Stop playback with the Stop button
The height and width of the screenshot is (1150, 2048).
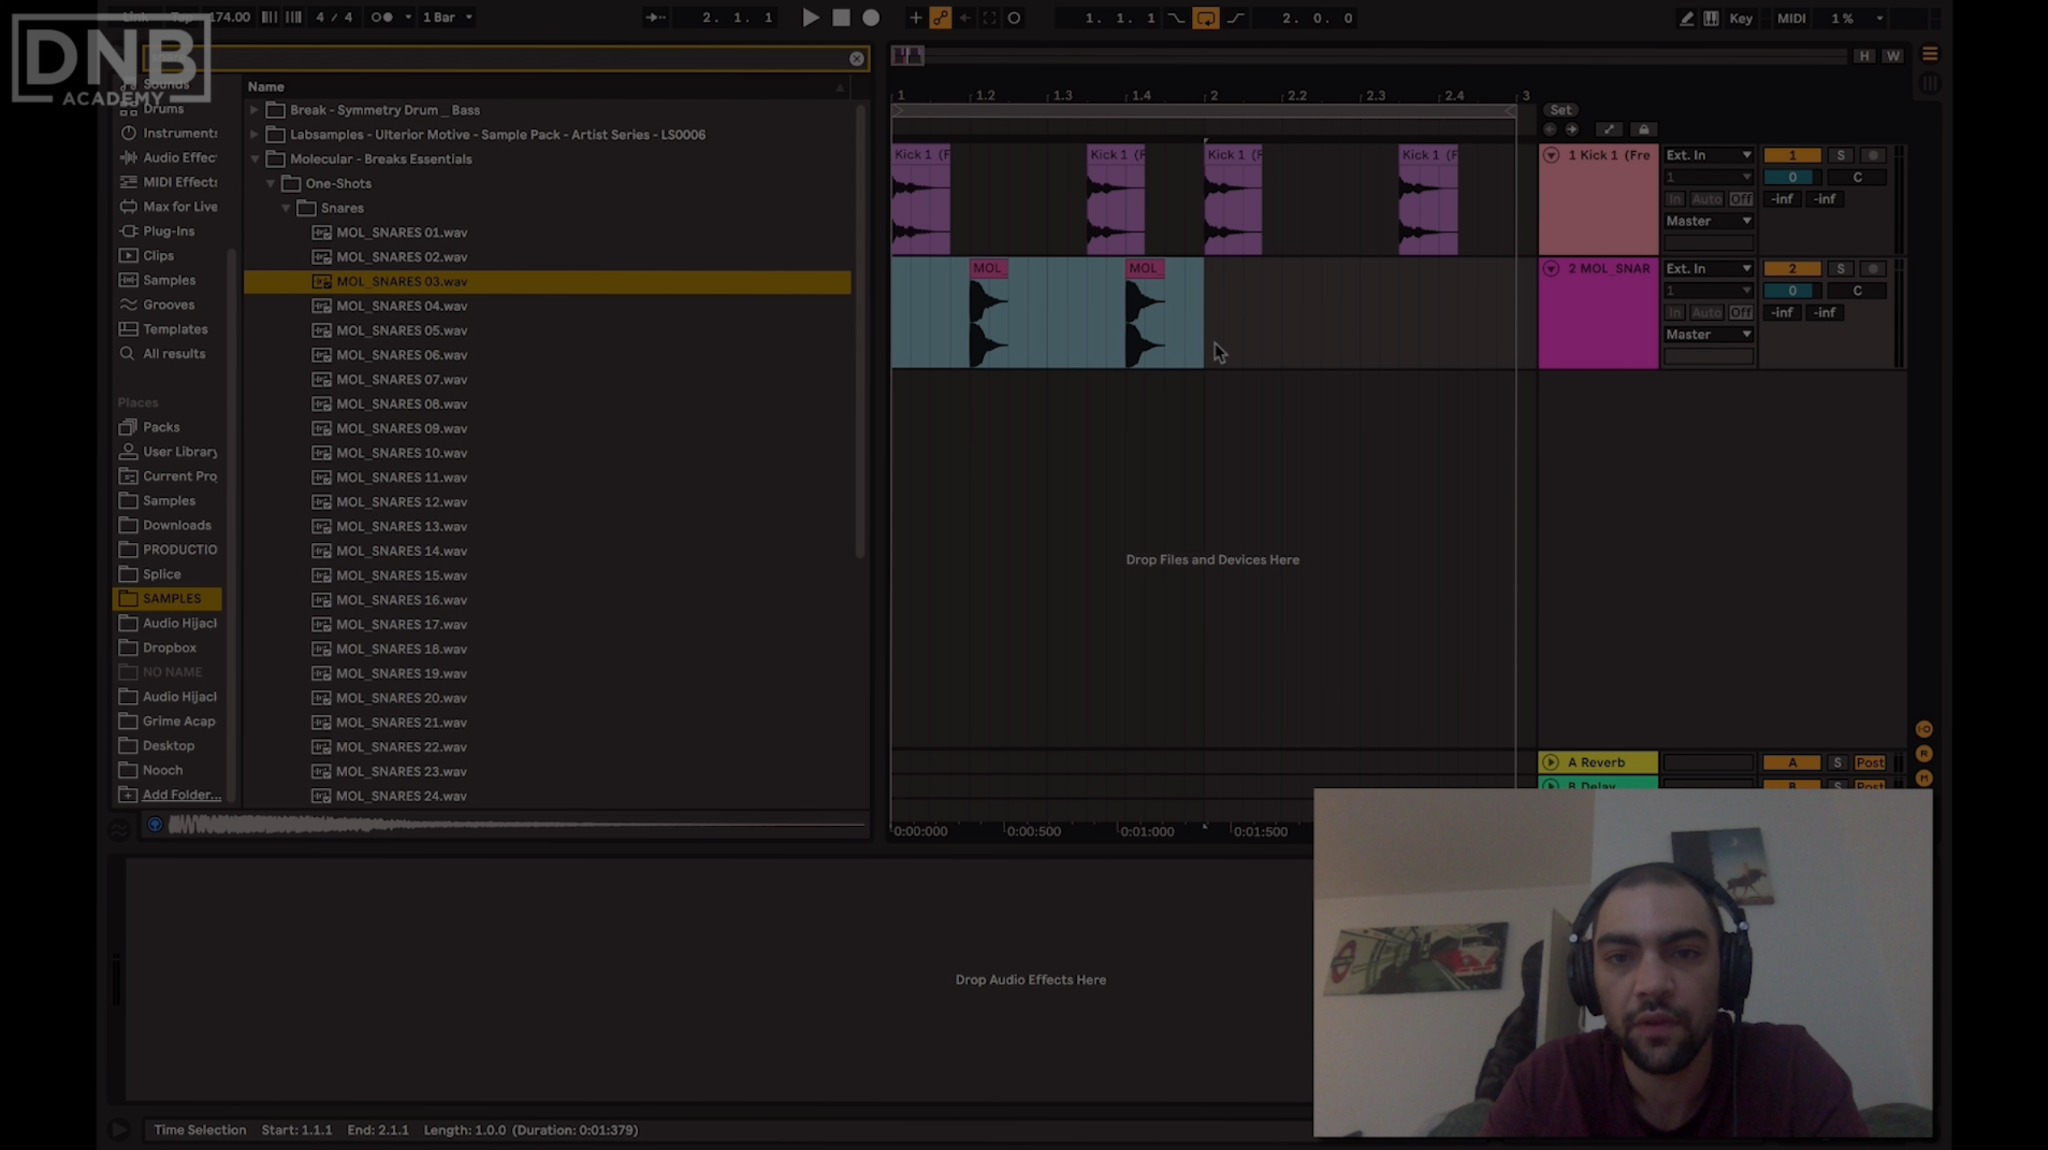coord(841,18)
